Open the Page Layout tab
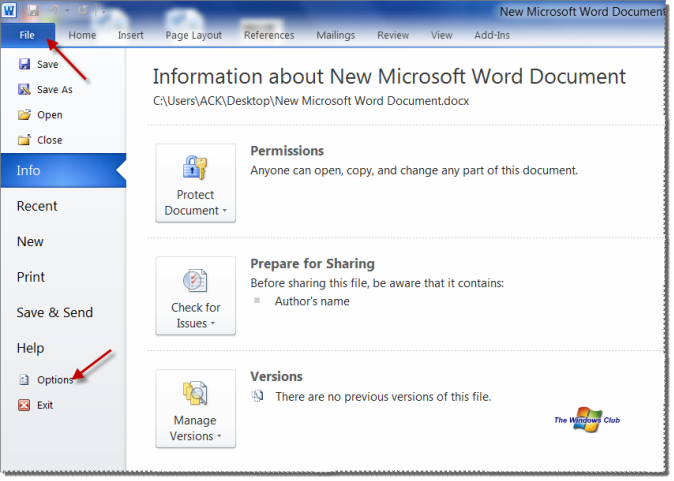 click(x=193, y=35)
